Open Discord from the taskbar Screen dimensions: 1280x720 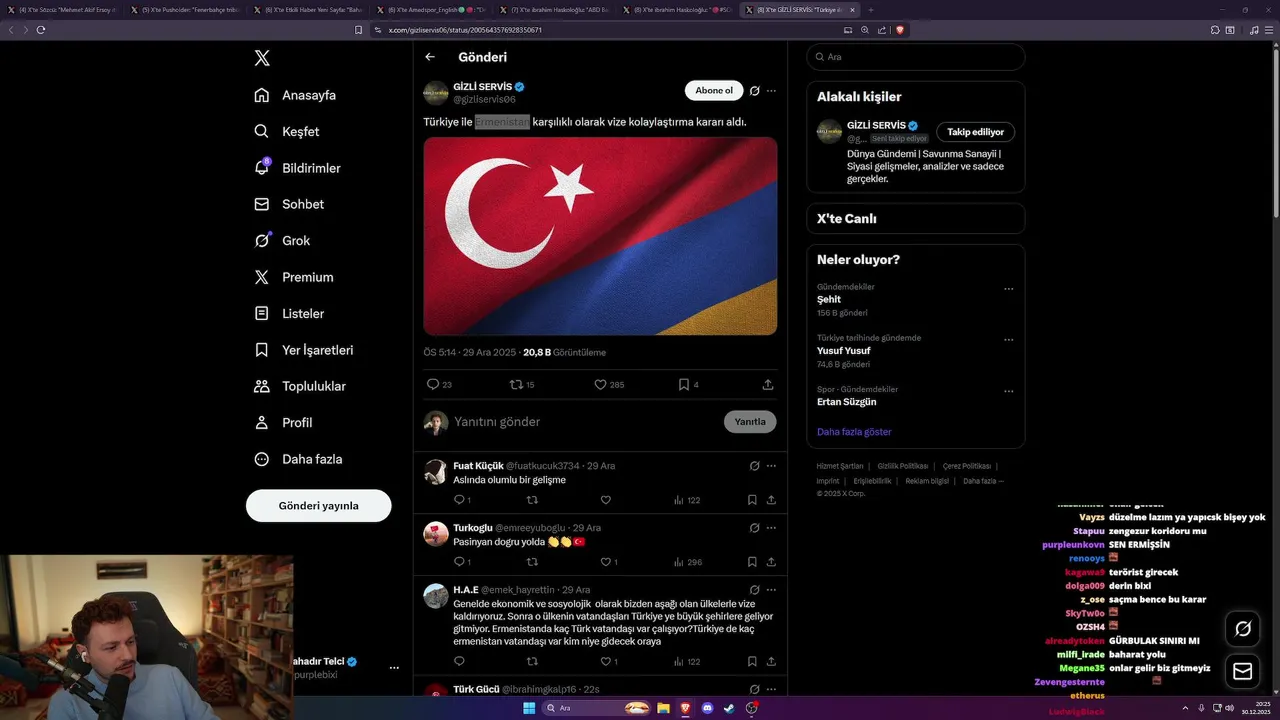[707, 708]
